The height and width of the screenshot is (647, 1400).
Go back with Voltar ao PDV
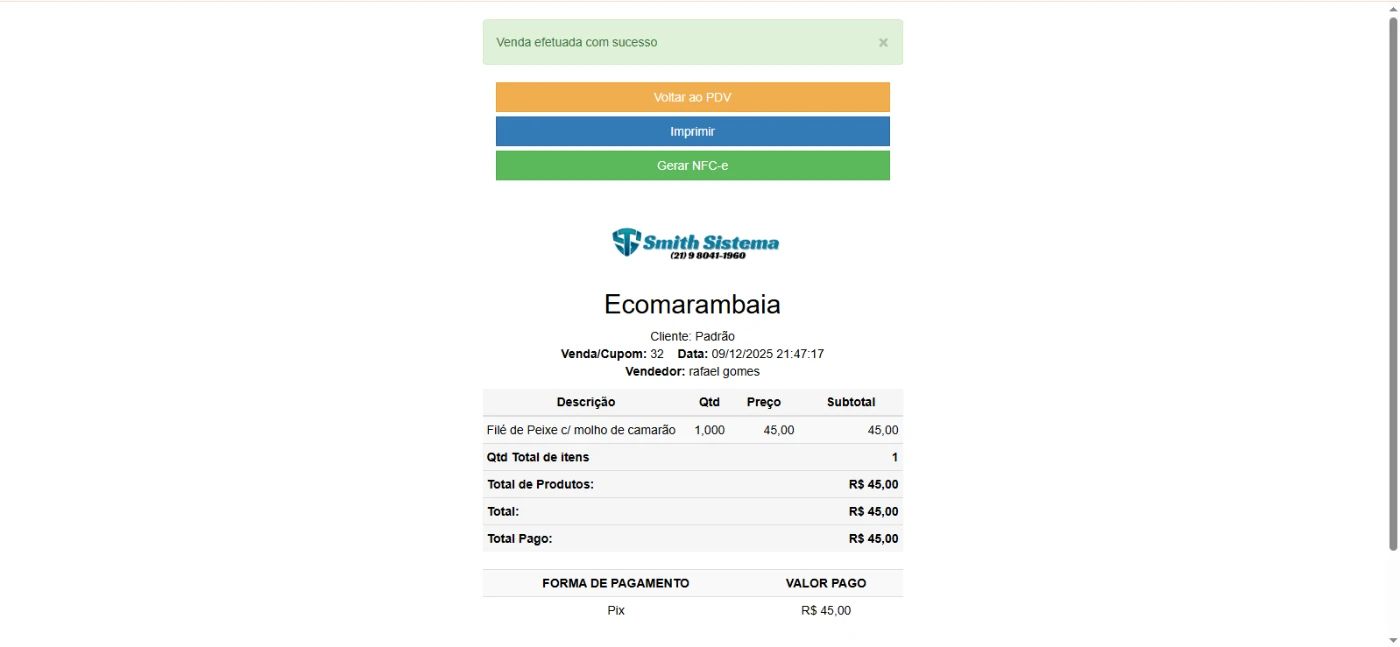[692, 97]
